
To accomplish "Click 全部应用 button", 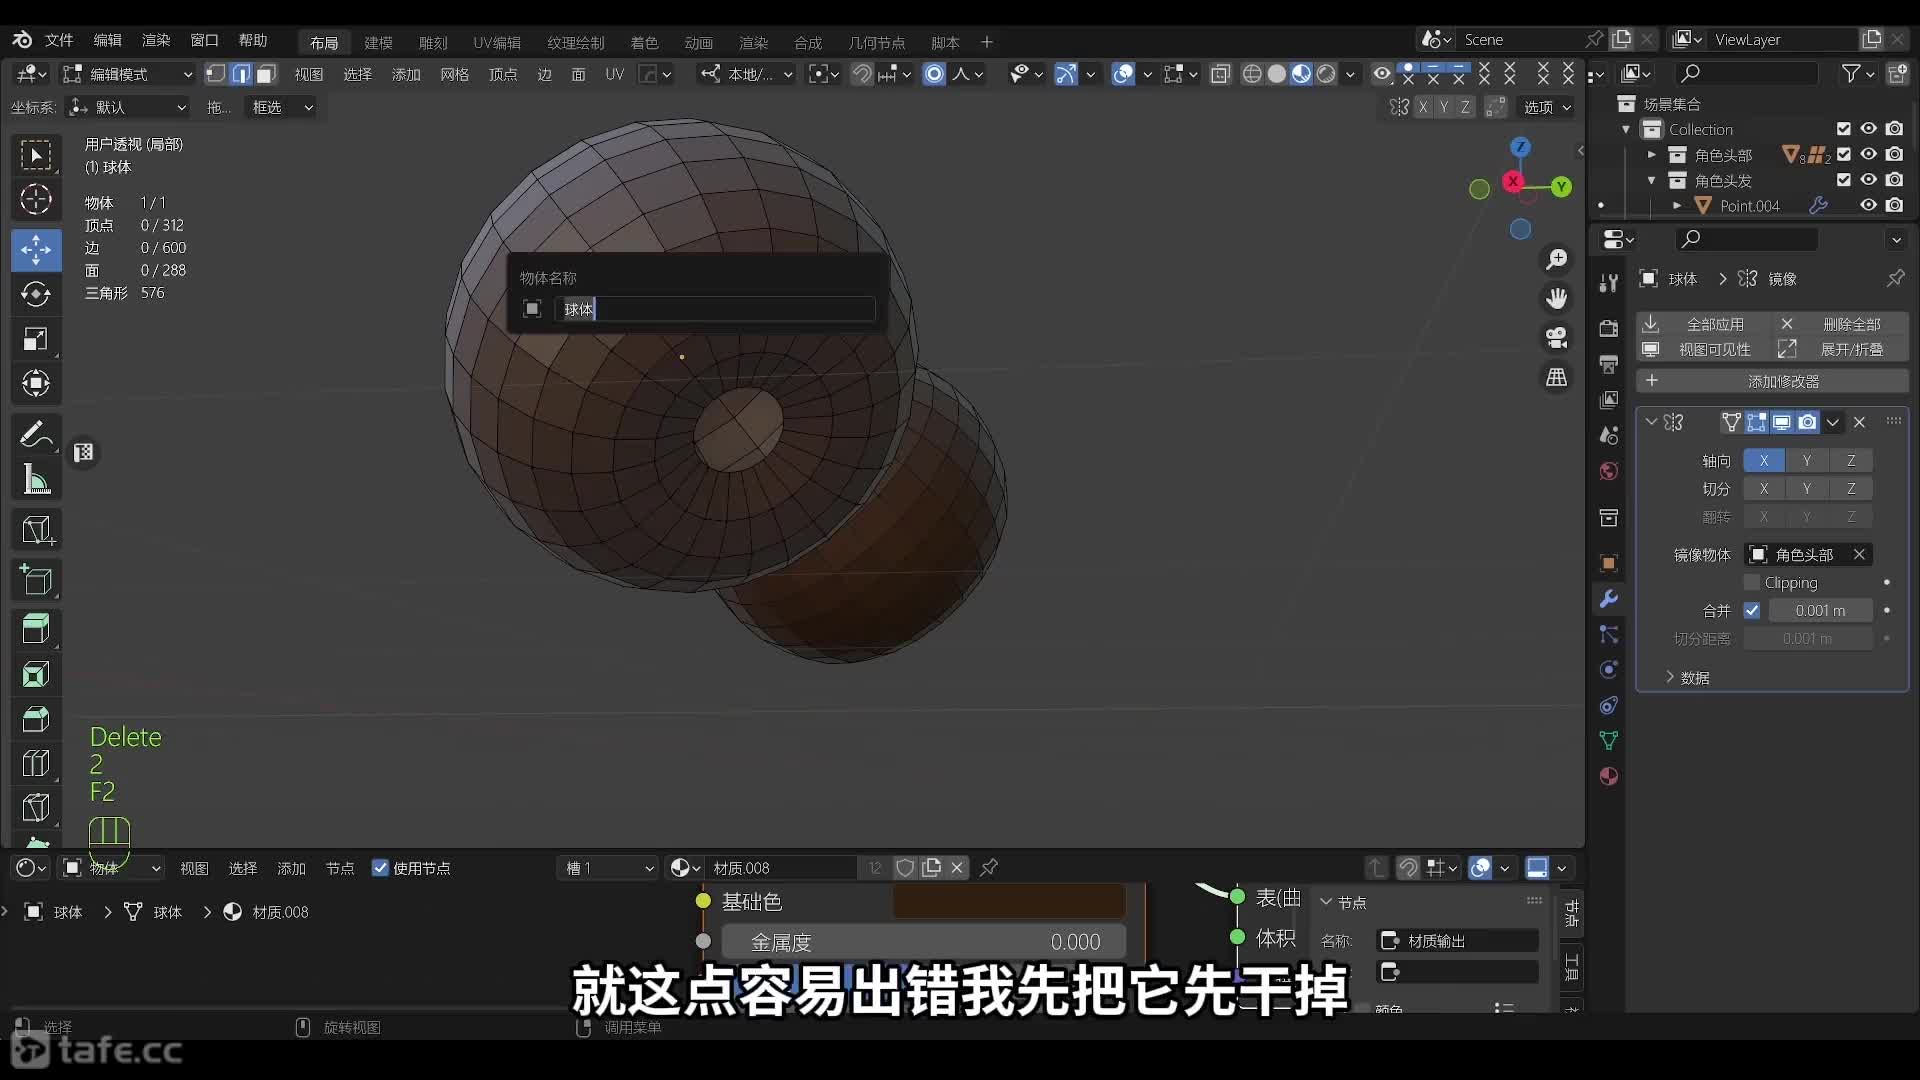I will point(1703,324).
